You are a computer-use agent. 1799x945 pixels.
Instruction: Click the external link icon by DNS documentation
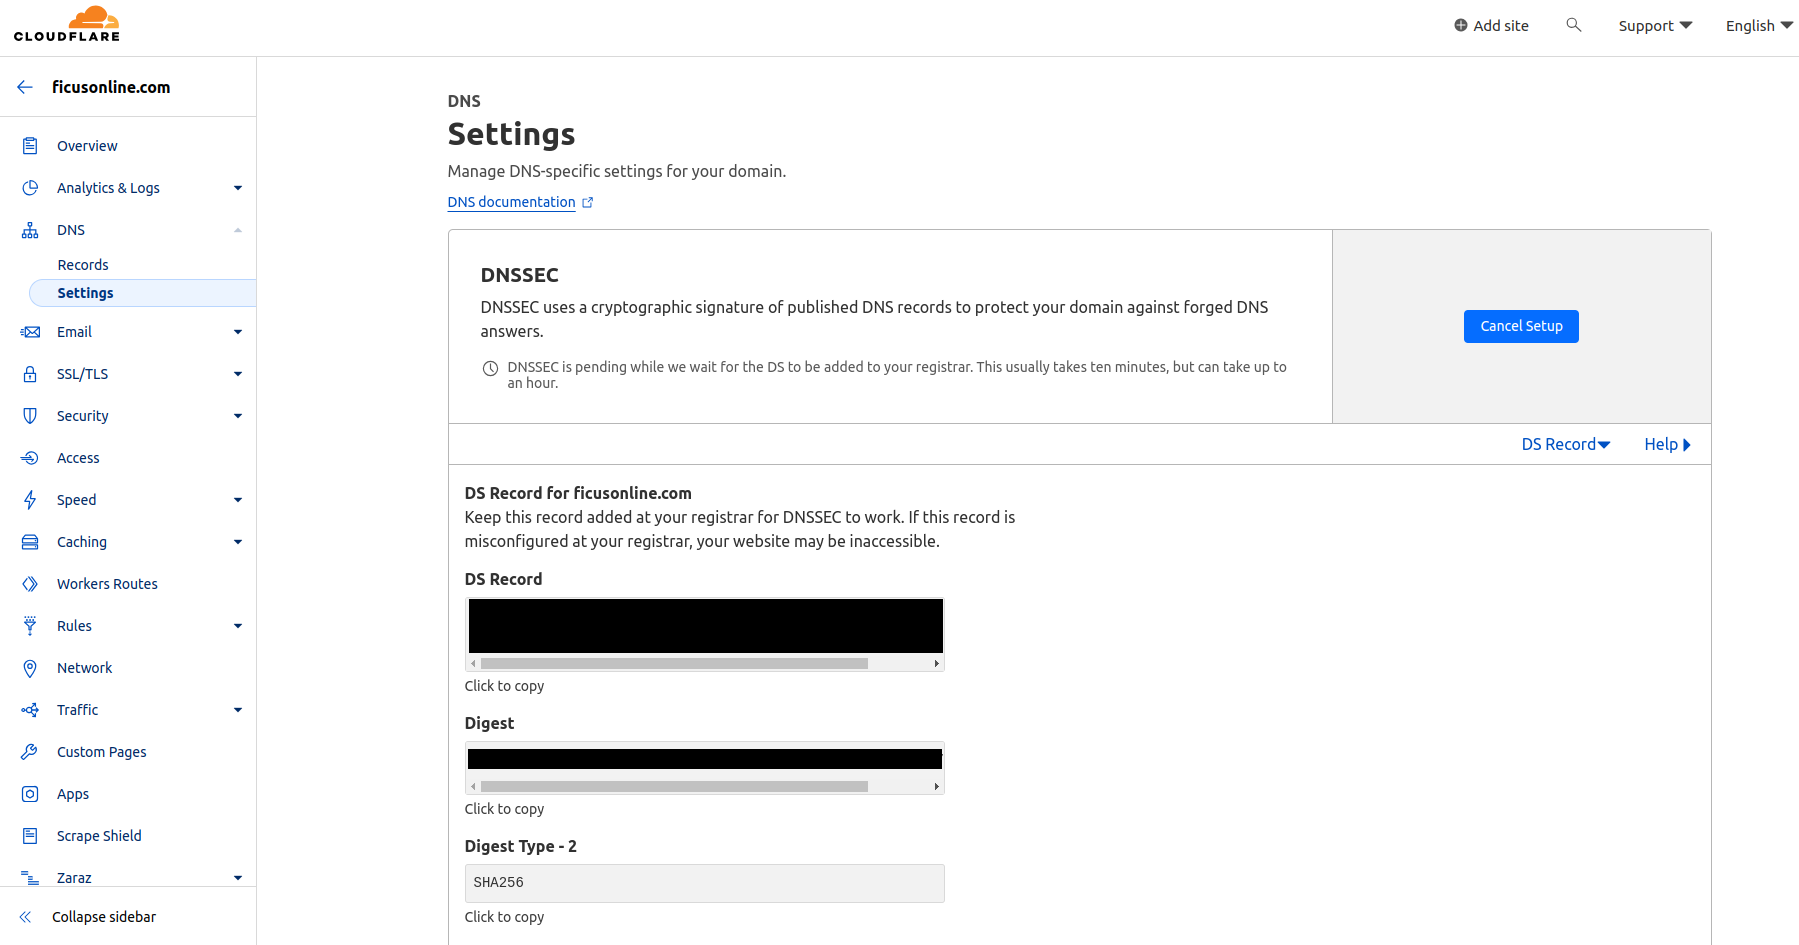point(588,203)
